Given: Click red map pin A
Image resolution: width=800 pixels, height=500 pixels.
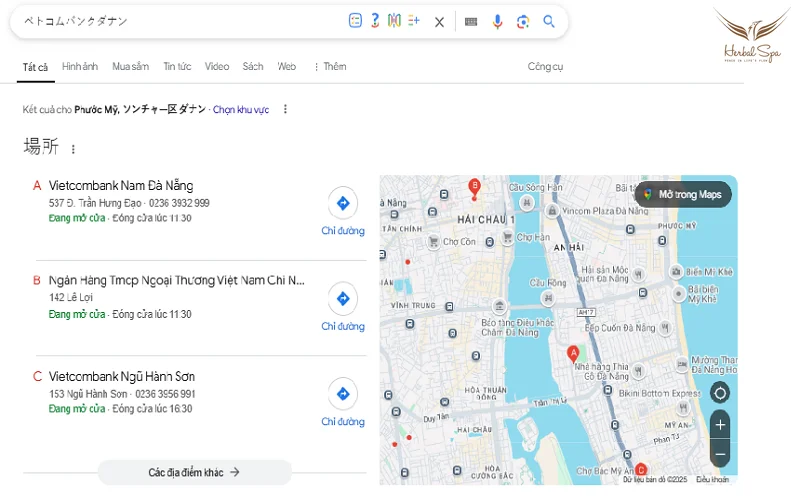Looking at the screenshot, I should (573, 354).
